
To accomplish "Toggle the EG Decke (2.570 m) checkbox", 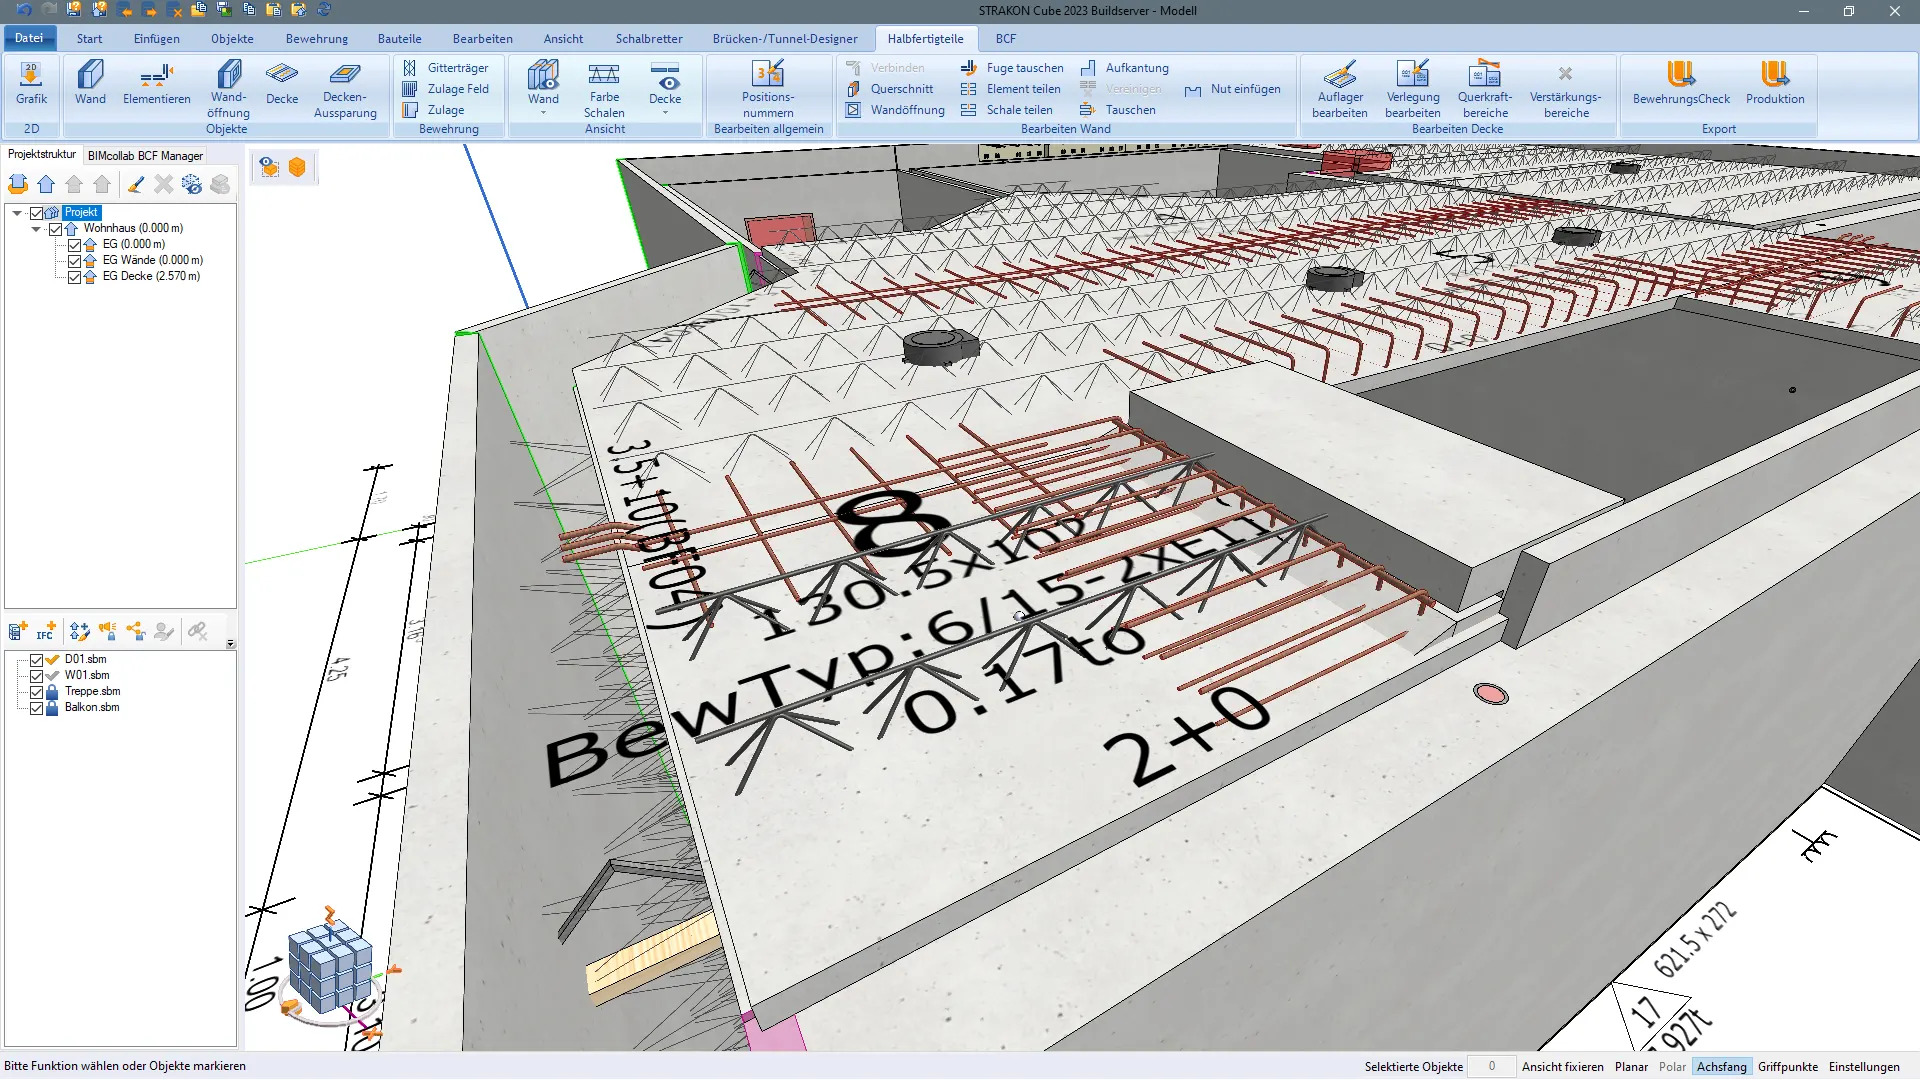I will [74, 277].
